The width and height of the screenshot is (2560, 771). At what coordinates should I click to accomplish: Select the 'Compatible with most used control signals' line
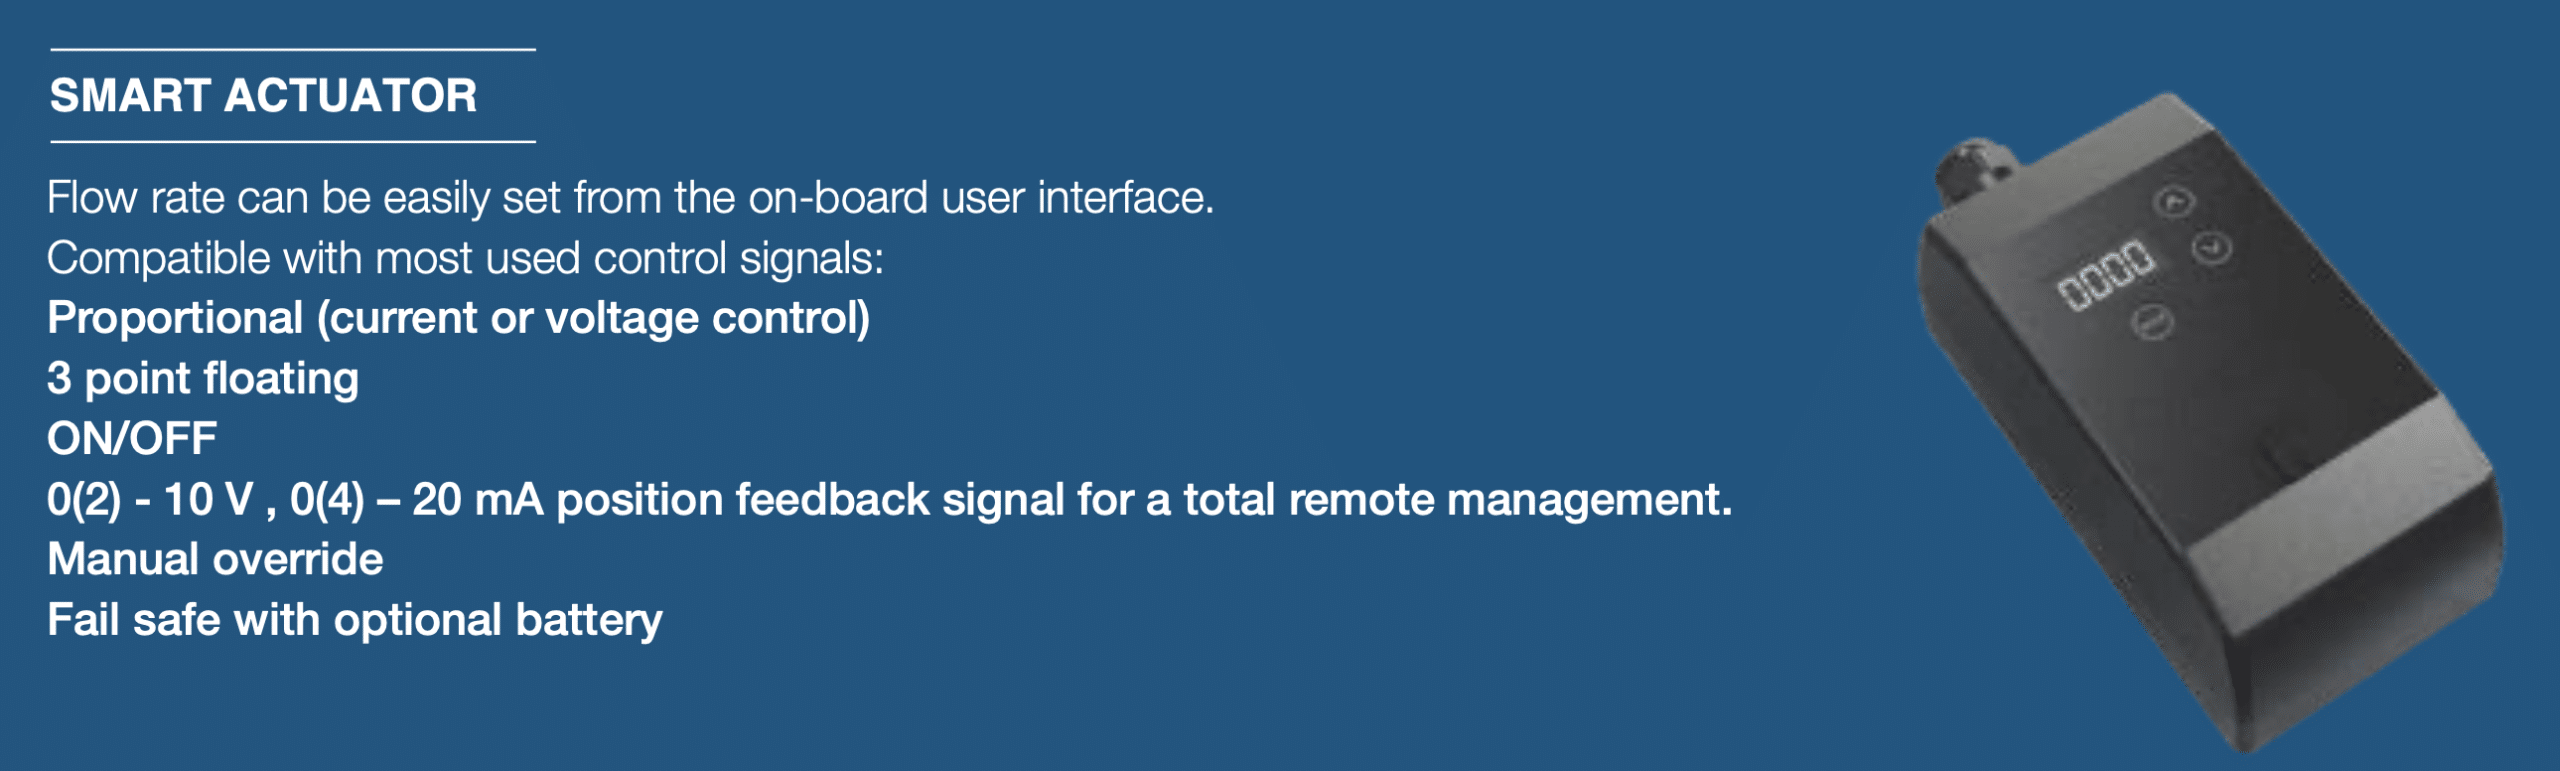coord(465,258)
